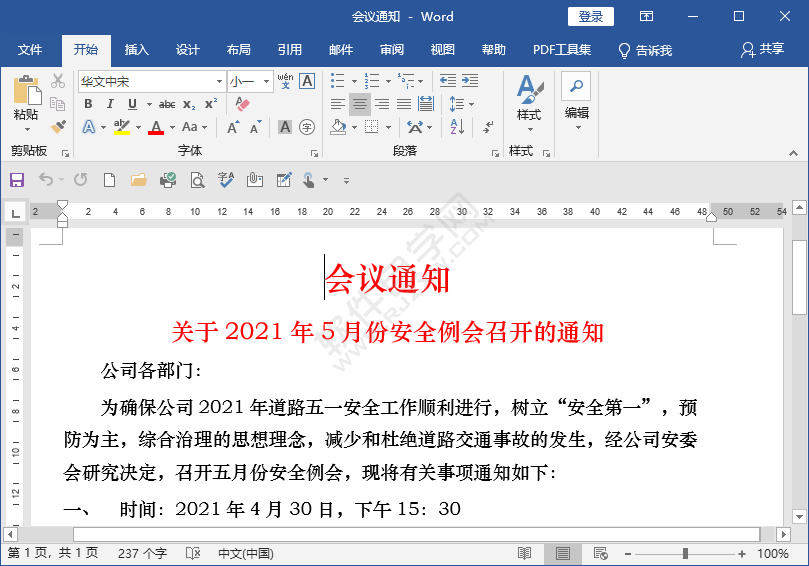Apply yellow text highlight color
809x566 pixels.
[122, 127]
